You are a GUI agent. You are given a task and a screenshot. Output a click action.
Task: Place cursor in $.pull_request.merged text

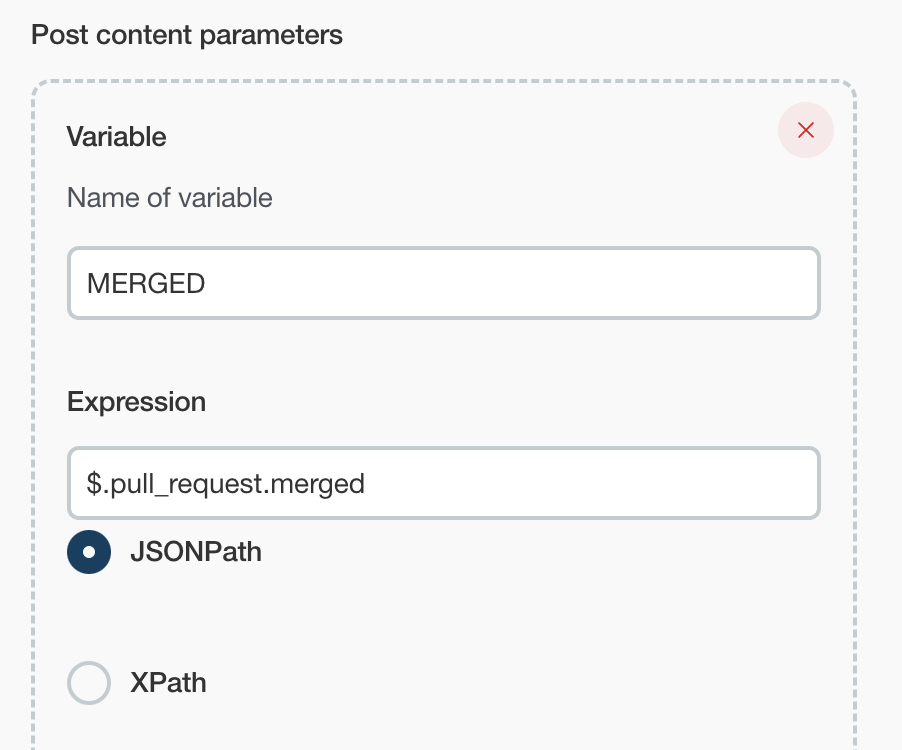pos(226,484)
